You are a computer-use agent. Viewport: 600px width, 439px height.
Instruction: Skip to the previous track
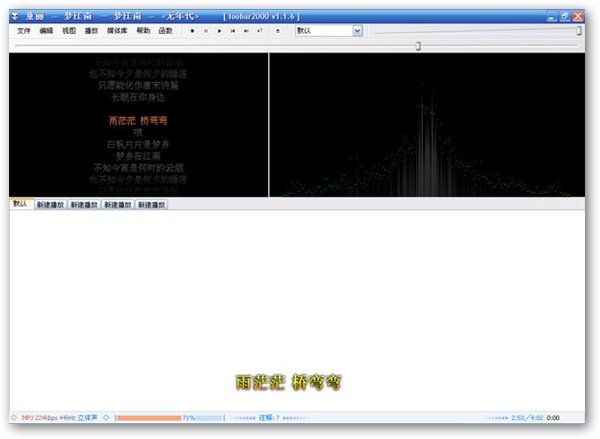[233, 31]
